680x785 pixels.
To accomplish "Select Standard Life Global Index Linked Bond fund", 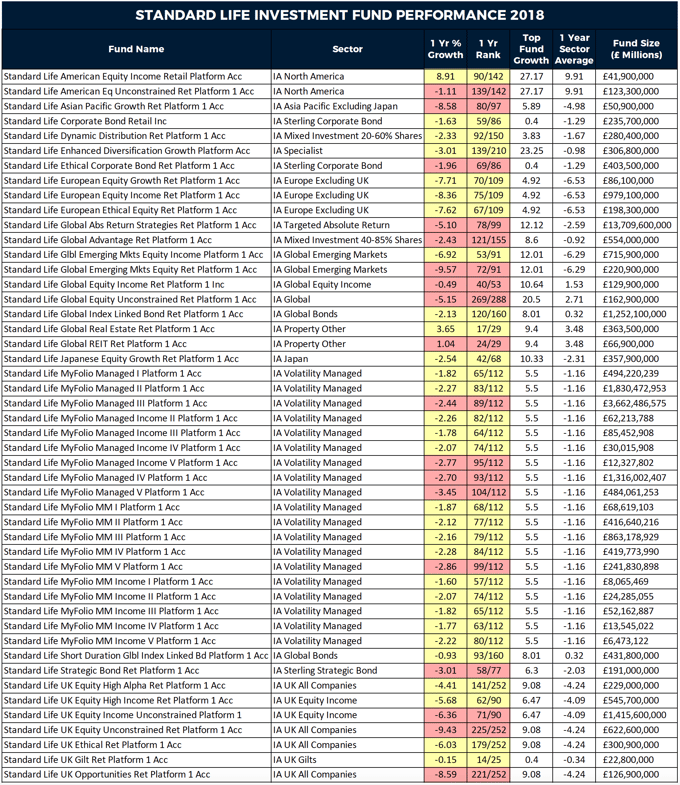I will pyautogui.click(x=123, y=314).
